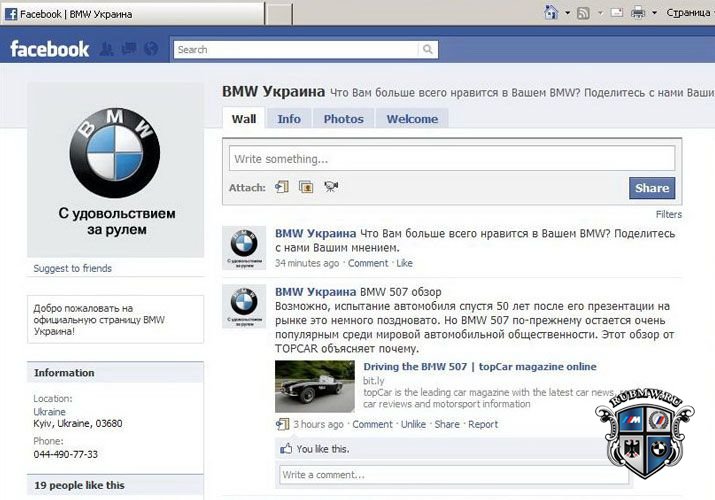
Task: Click the RSS feeds toolbar icon
Action: (x=583, y=13)
